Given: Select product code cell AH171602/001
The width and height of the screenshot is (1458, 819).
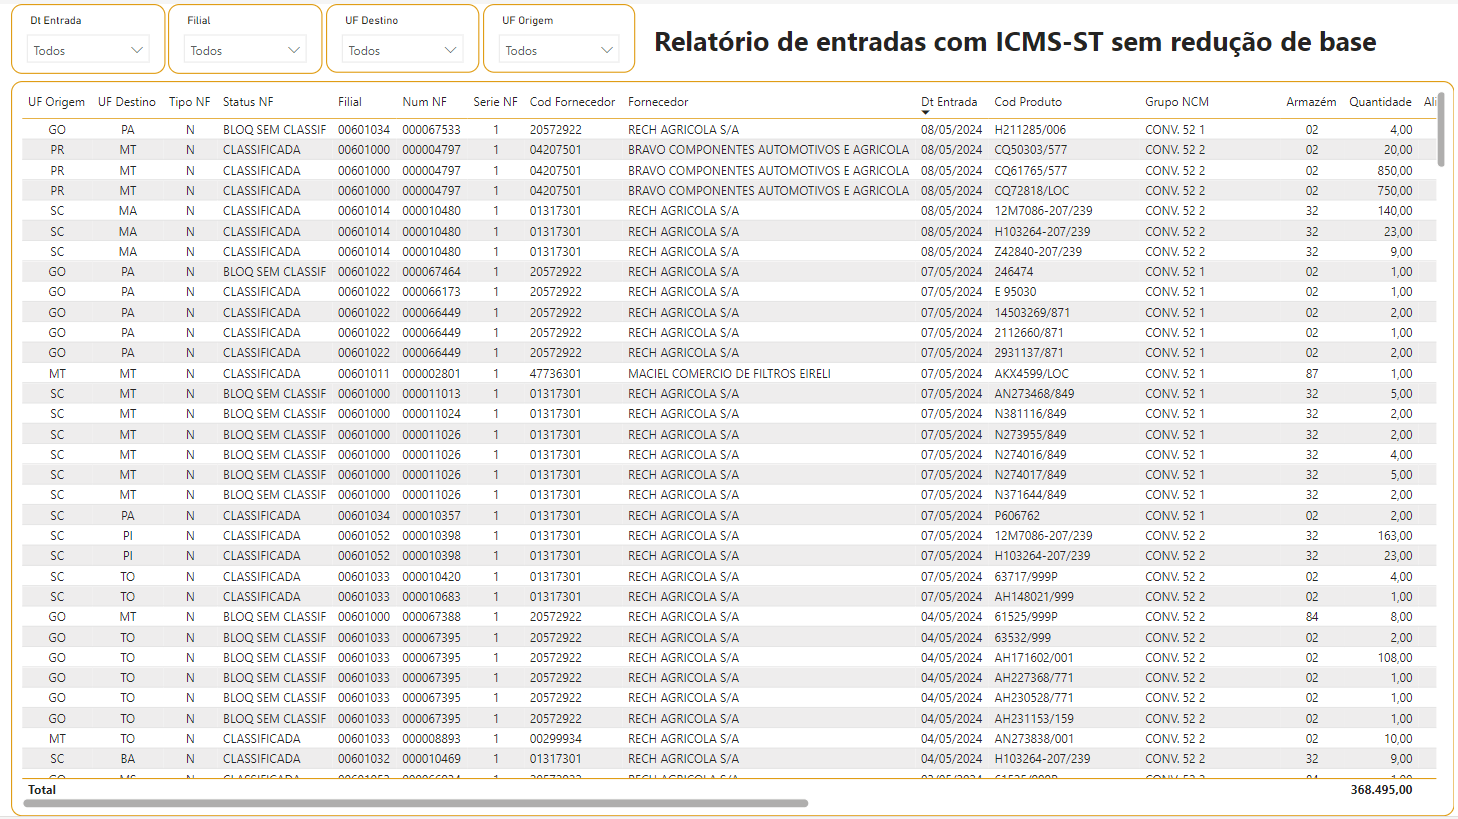Looking at the screenshot, I should pos(1034,658).
